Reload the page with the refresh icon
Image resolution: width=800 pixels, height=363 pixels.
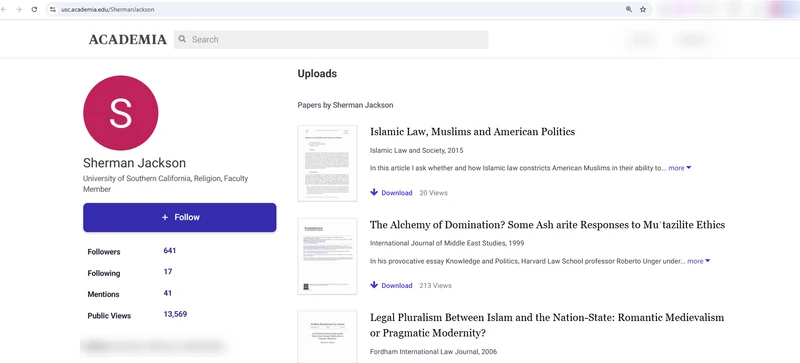point(34,9)
